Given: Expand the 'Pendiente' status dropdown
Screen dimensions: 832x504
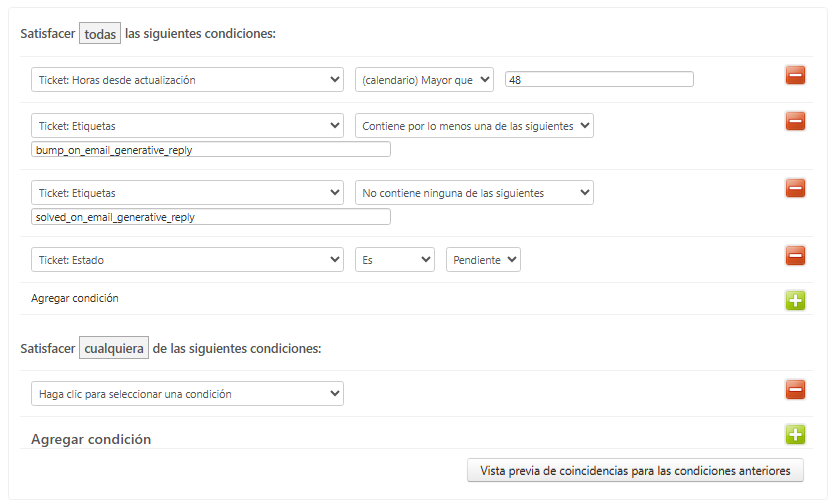Looking at the screenshot, I should pyautogui.click(x=483, y=260).
